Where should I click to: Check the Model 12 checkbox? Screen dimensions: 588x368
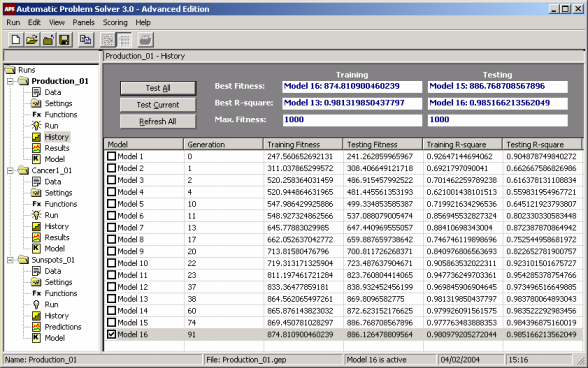pos(111,287)
